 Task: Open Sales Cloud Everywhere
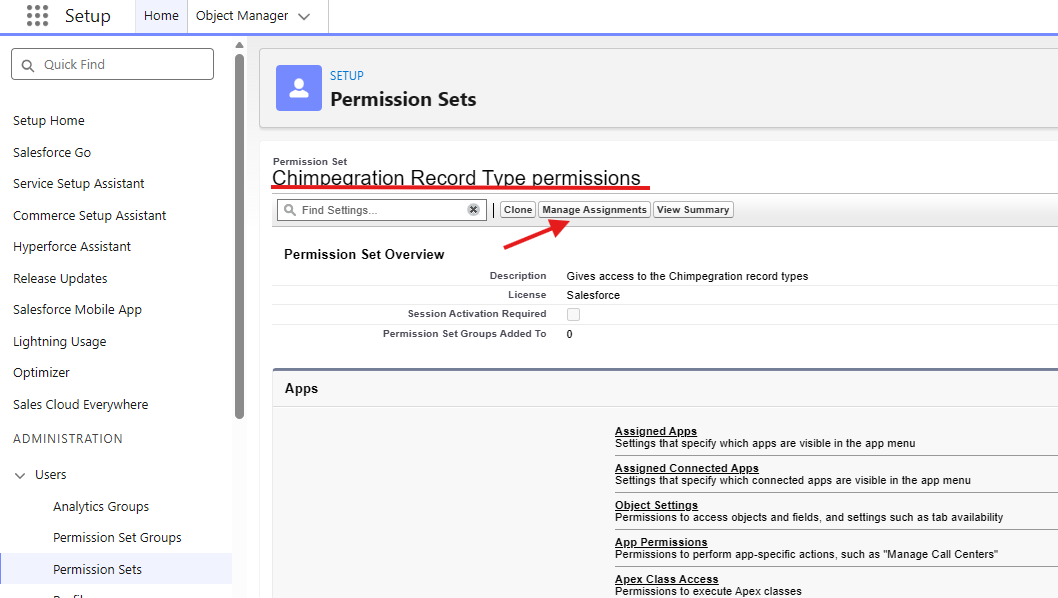click(x=81, y=404)
